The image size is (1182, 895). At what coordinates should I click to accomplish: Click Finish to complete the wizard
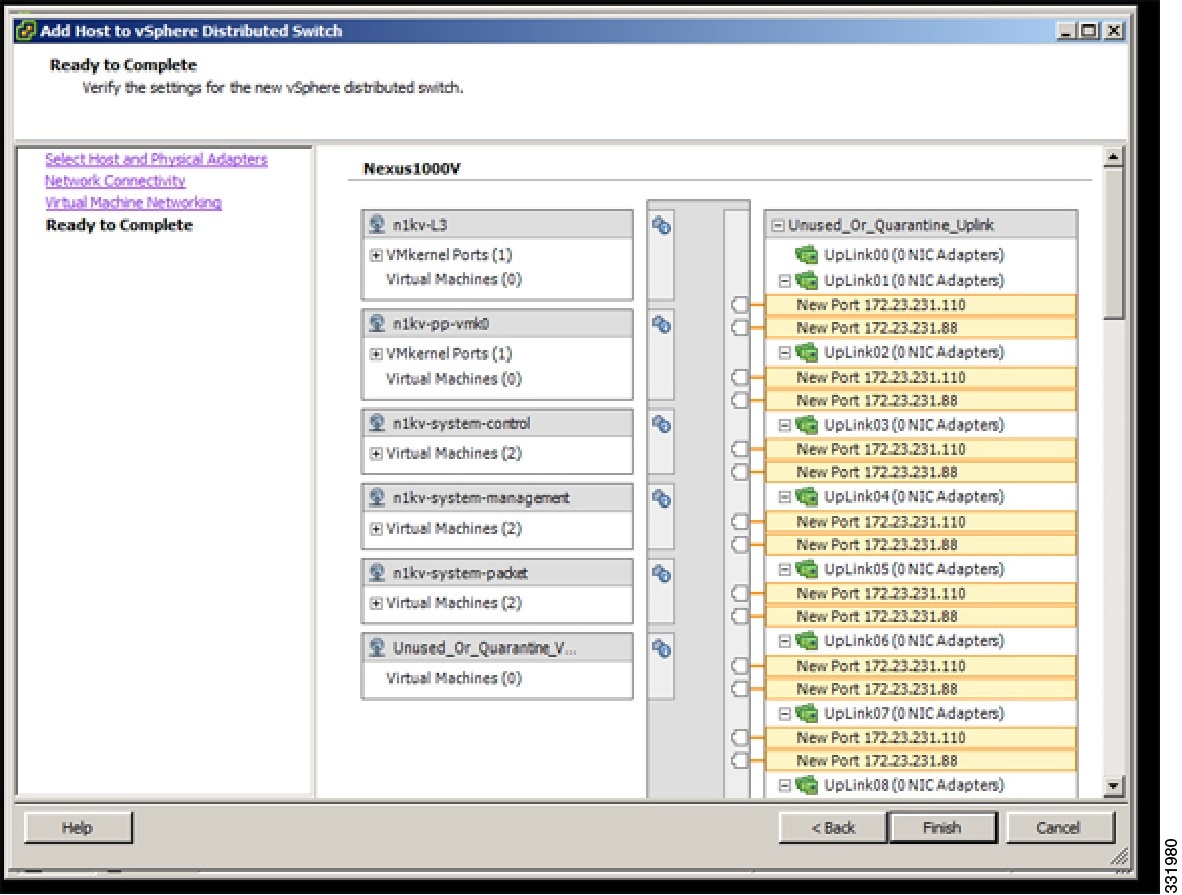[x=942, y=827]
